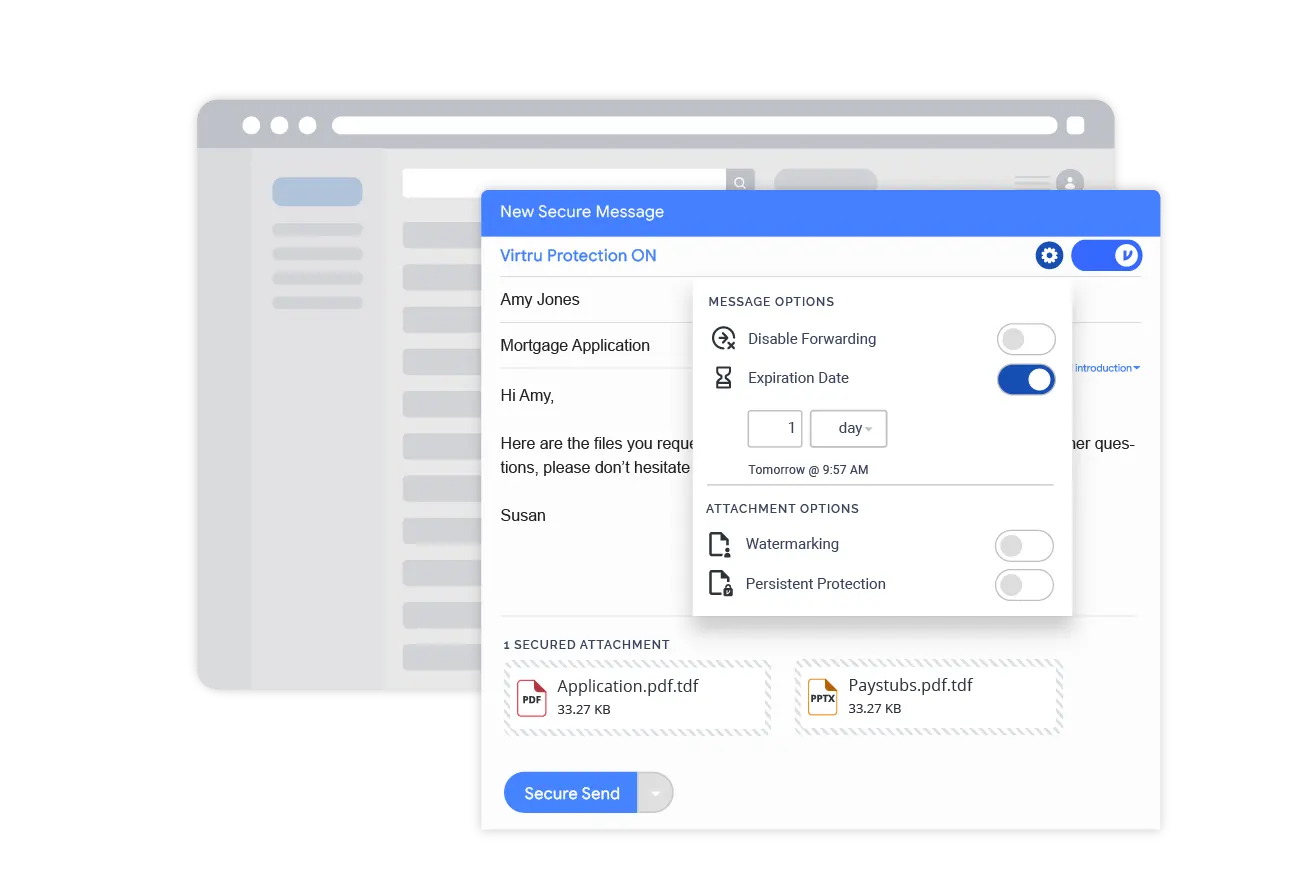Expand the Secure Send arrow dropdown
1316x886 pixels.
point(655,793)
